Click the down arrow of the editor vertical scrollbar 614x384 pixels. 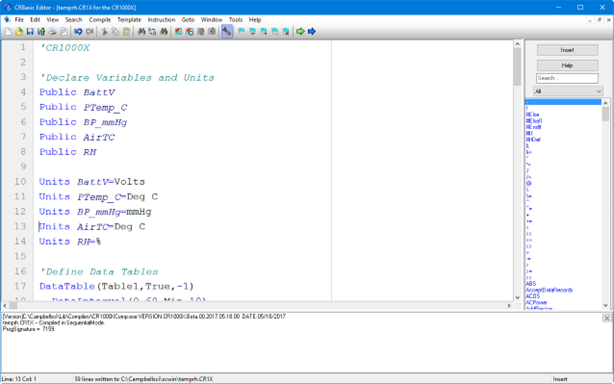[x=517, y=297]
